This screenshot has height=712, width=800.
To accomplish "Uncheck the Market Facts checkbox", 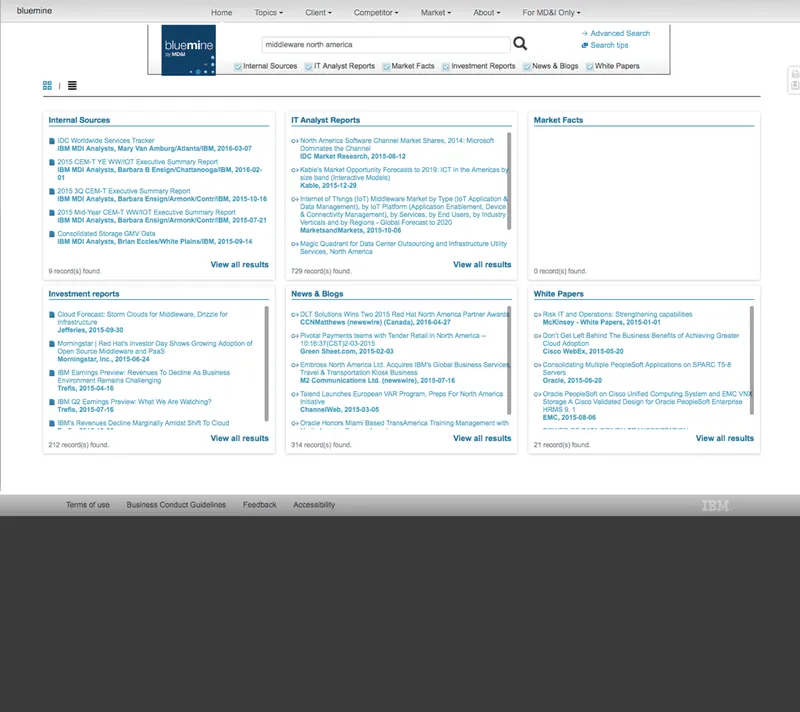I will point(386,66).
